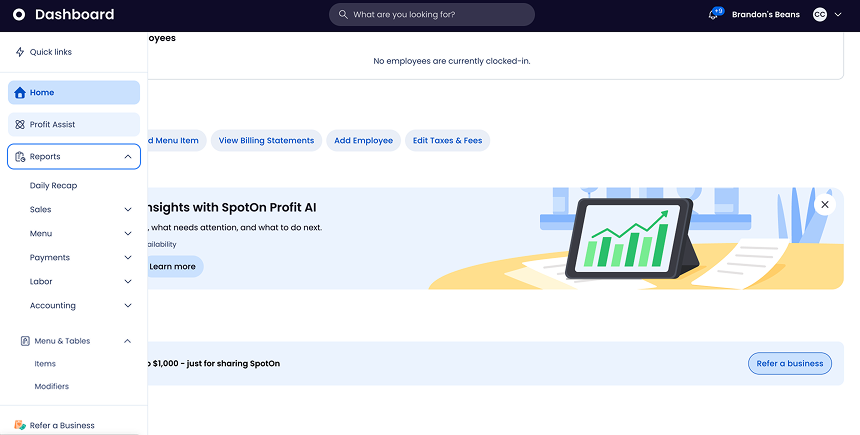Open the account dropdown chevron
This screenshot has height=435, width=860.
(x=838, y=15)
